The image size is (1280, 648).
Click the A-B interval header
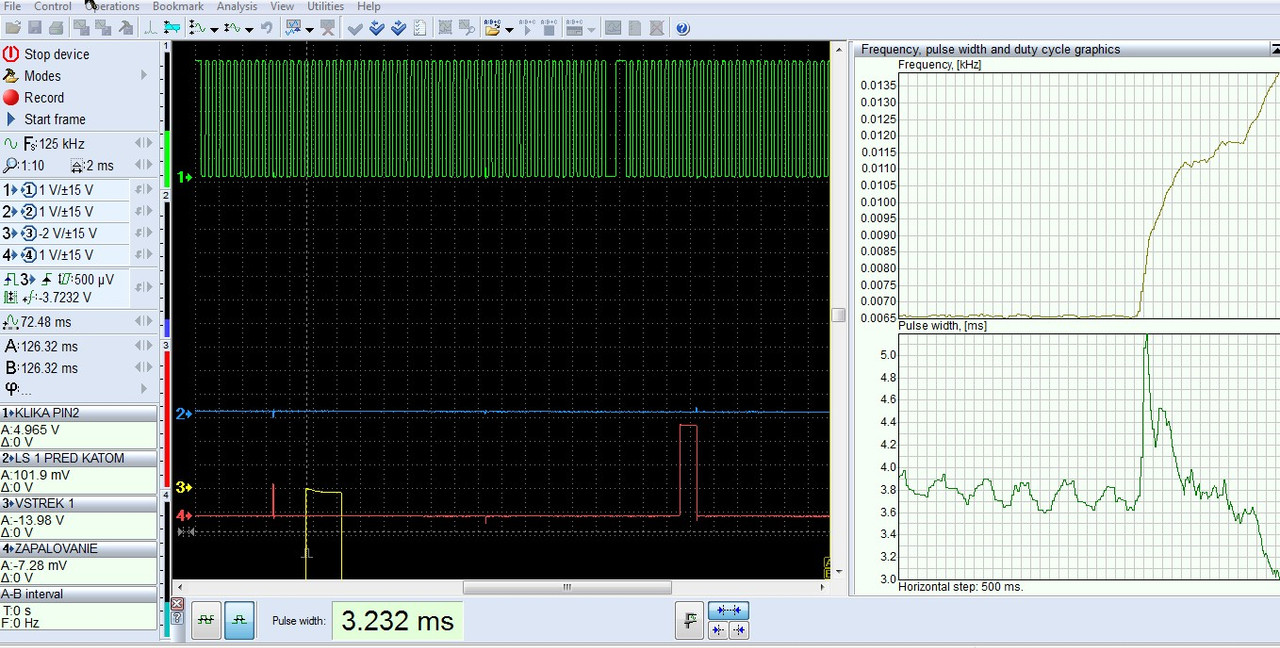[x=78, y=594]
